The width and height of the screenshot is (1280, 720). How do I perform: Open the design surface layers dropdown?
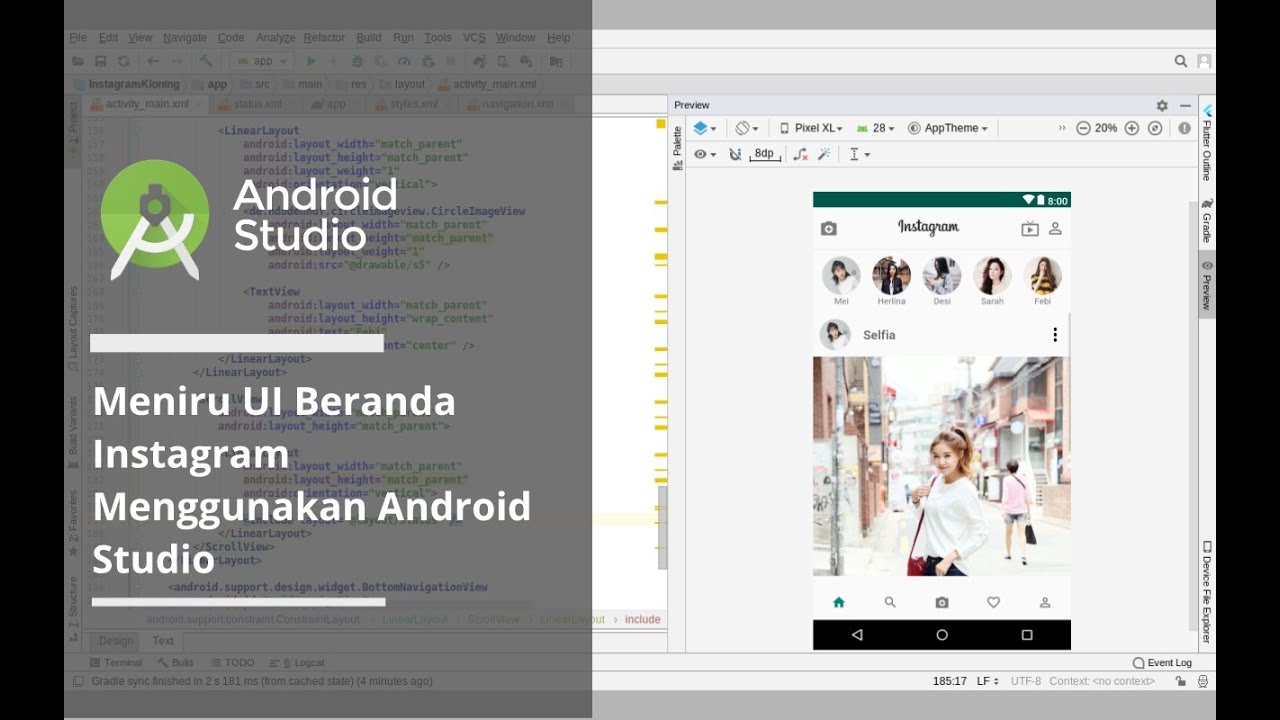pyautogui.click(x=704, y=128)
